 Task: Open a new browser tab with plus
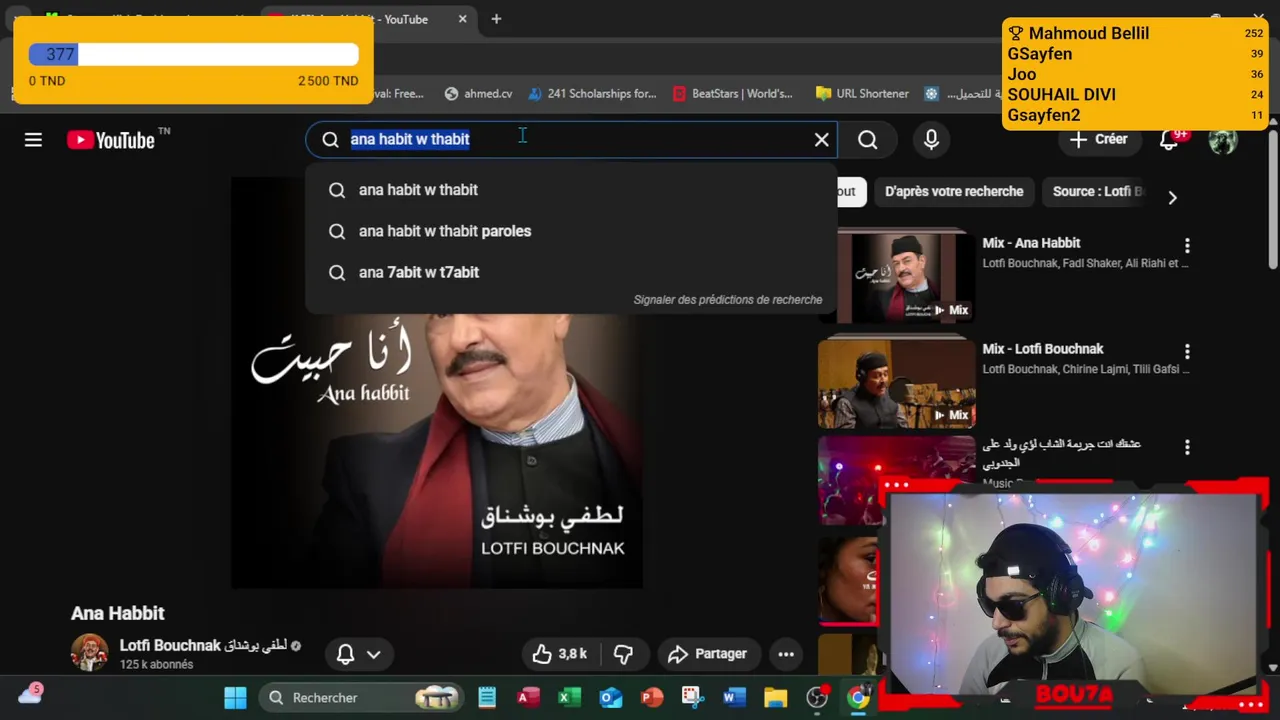496,19
